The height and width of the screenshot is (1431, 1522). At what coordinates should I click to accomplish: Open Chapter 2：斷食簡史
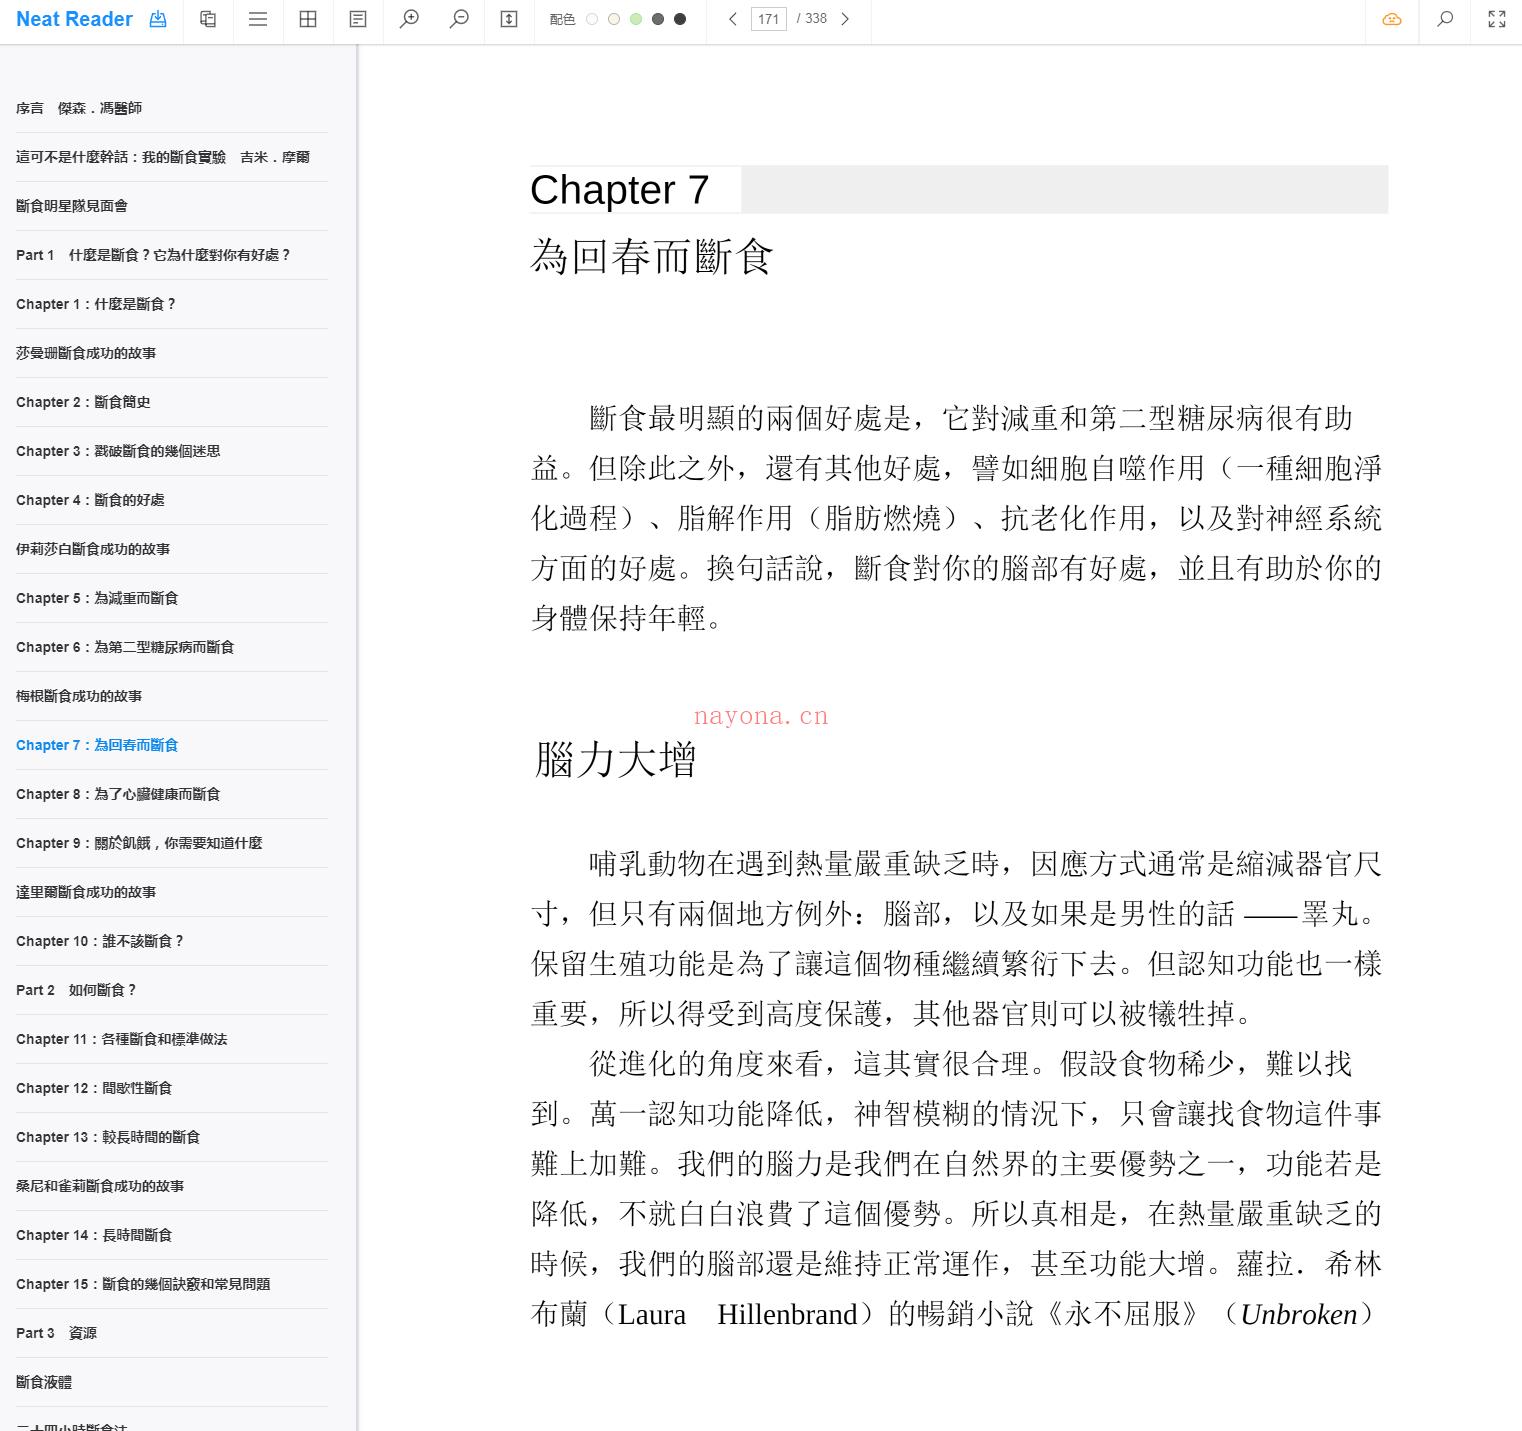[x=172, y=402]
